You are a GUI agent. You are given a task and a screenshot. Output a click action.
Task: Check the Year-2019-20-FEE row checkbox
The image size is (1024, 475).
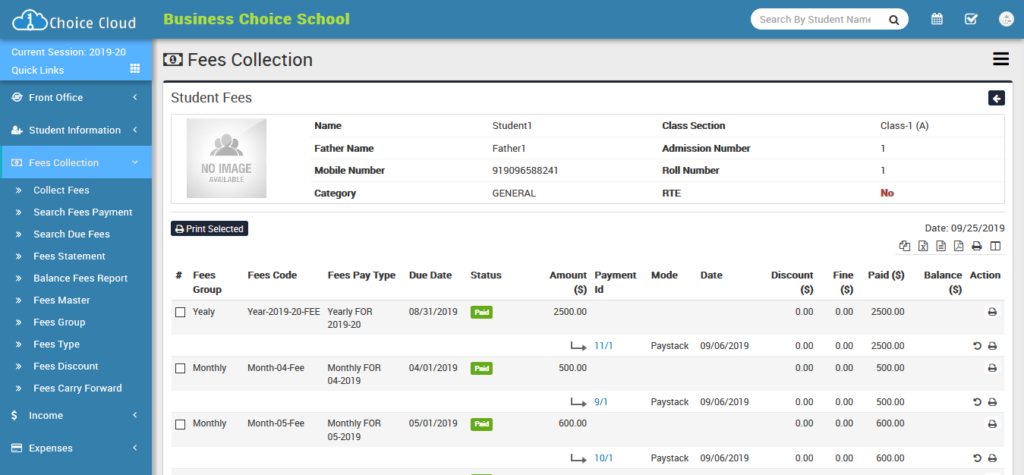click(x=180, y=312)
